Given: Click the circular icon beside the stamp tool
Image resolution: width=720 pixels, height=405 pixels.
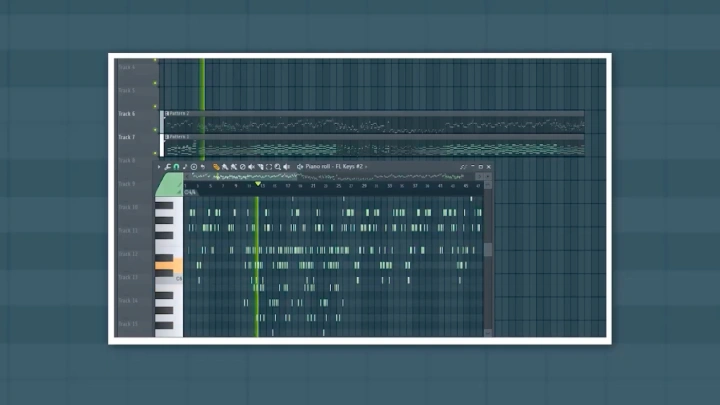Looking at the screenshot, I should pyautogui.click(x=194, y=167).
